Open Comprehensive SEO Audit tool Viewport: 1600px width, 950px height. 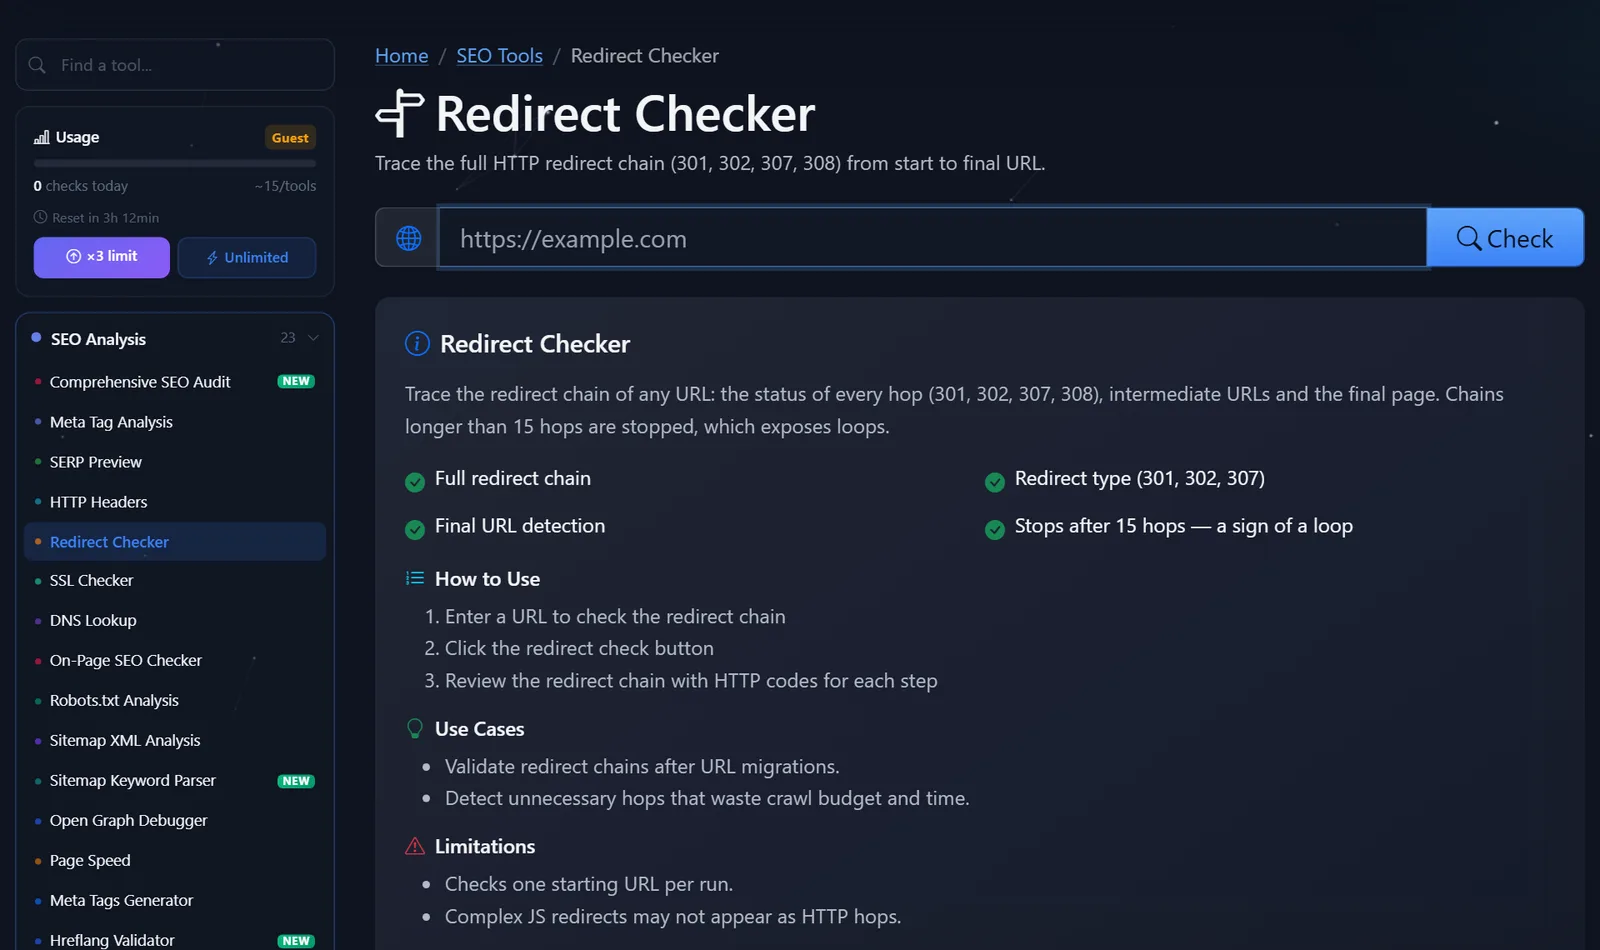pos(175,382)
